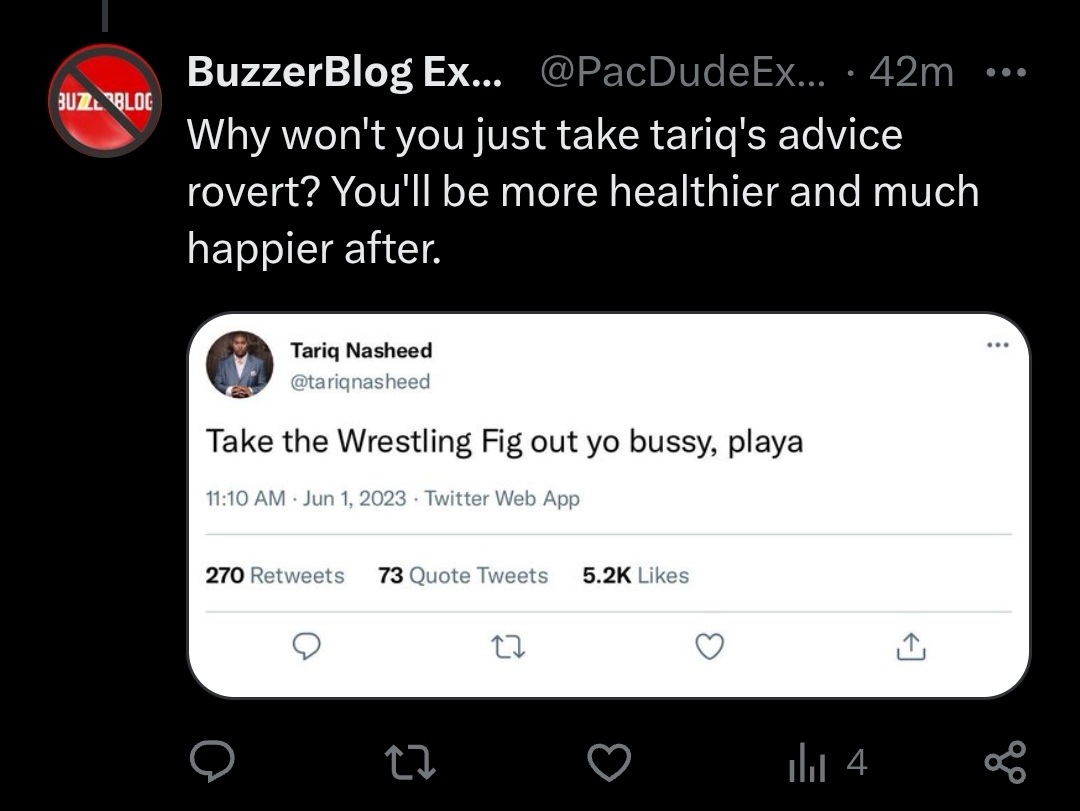This screenshot has height=811, width=1080.
Task: Open BuzzerBlog profile avatar
Action: point(105,100)
